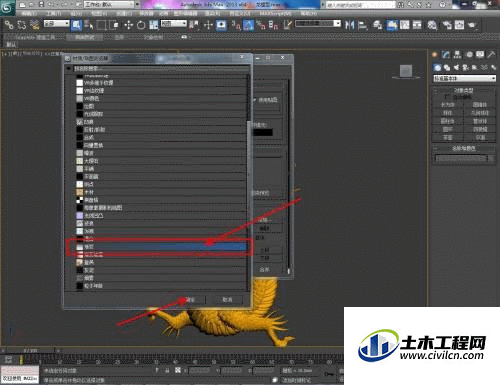500x385 pixels.
Task: Switch to the Utilities panel tab
Action: click(491, 54)
